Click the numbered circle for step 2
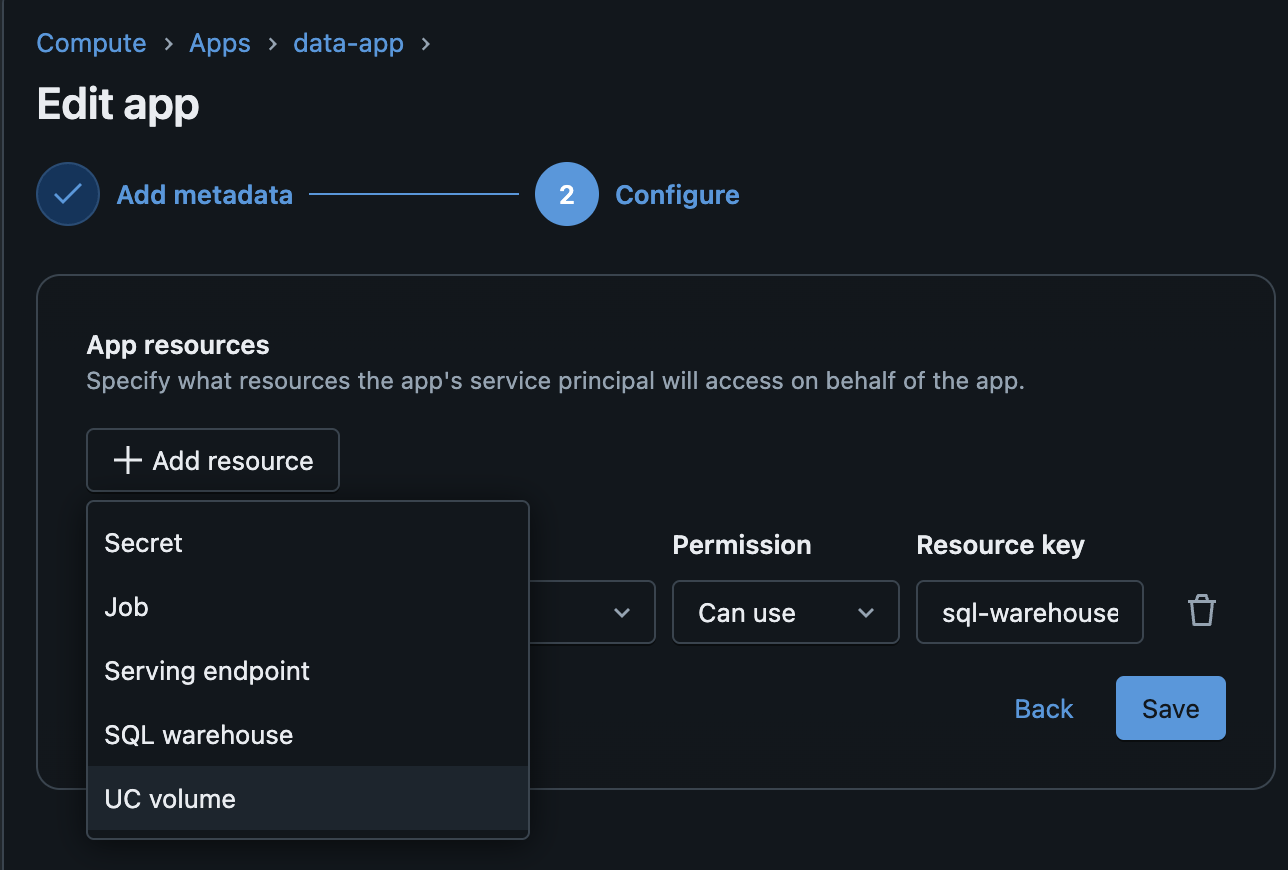Screen dimensions: 1288x870 point(566,194)
